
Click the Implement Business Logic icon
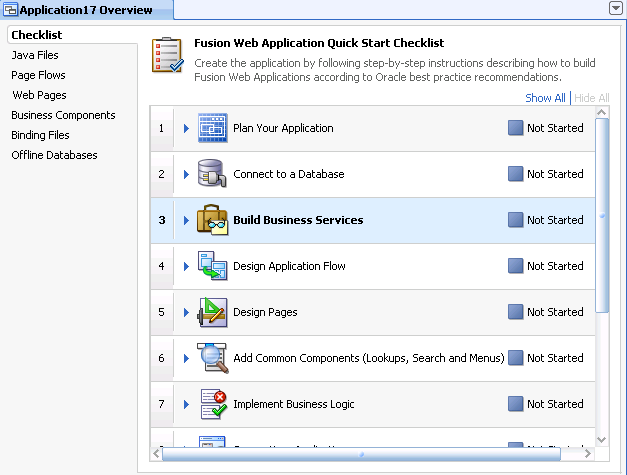[x=213, y=404]
